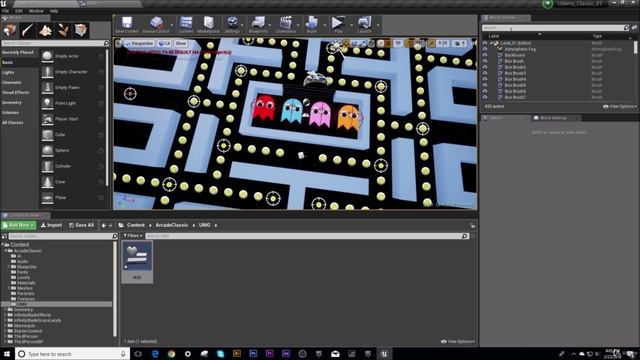
Task: Click Play toolbar button
Action: click(x=338, y=24)
